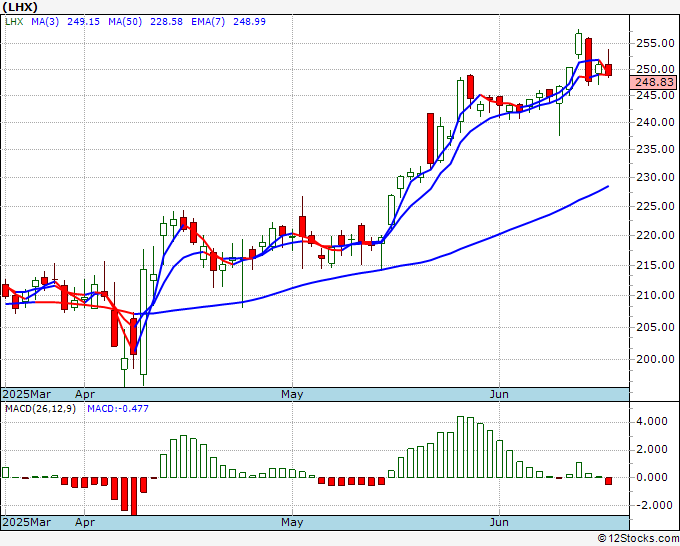Screen dimensions: 680x546
Task: Click May on price chart time axis
Action: pos(292,394)
